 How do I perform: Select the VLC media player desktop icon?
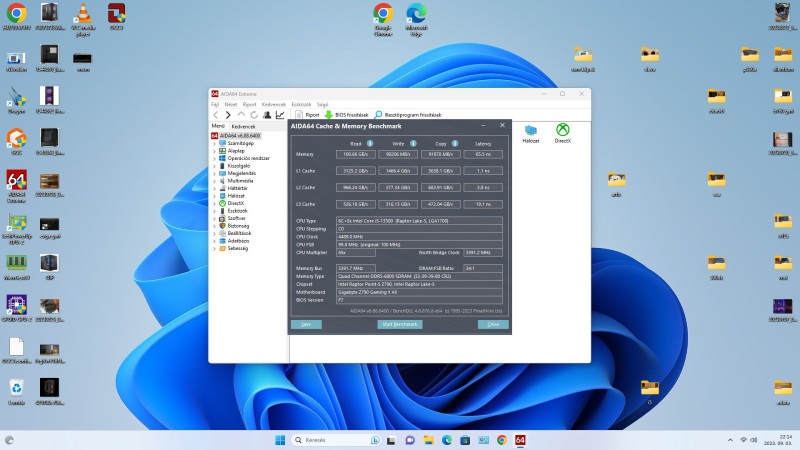coord(83,19)
